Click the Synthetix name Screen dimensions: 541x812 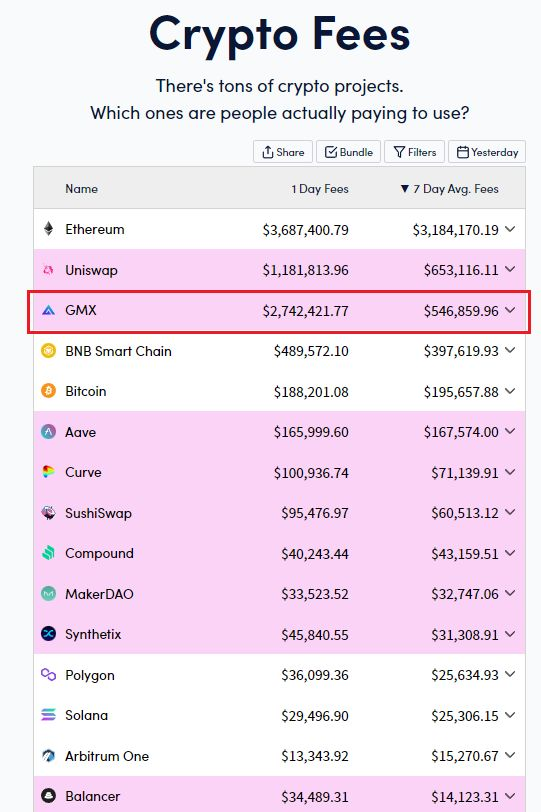(93, 634)
